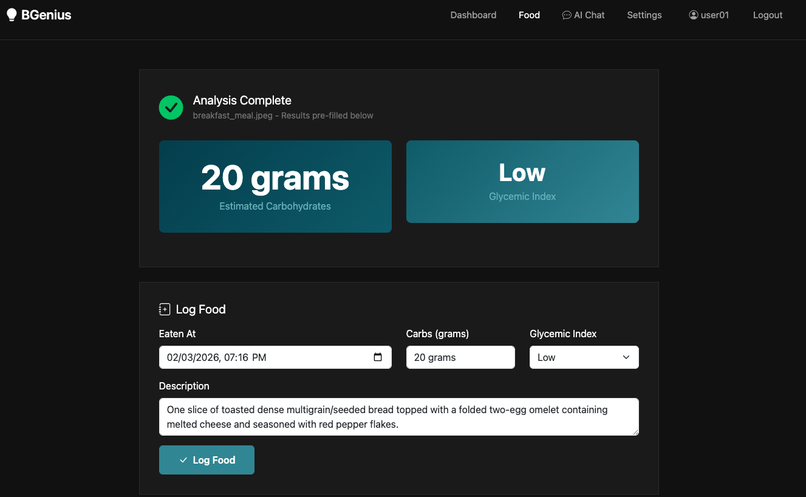Go to the Food tab
The width and height of the screenshot is (806, 497).
[x=529, y=15]
